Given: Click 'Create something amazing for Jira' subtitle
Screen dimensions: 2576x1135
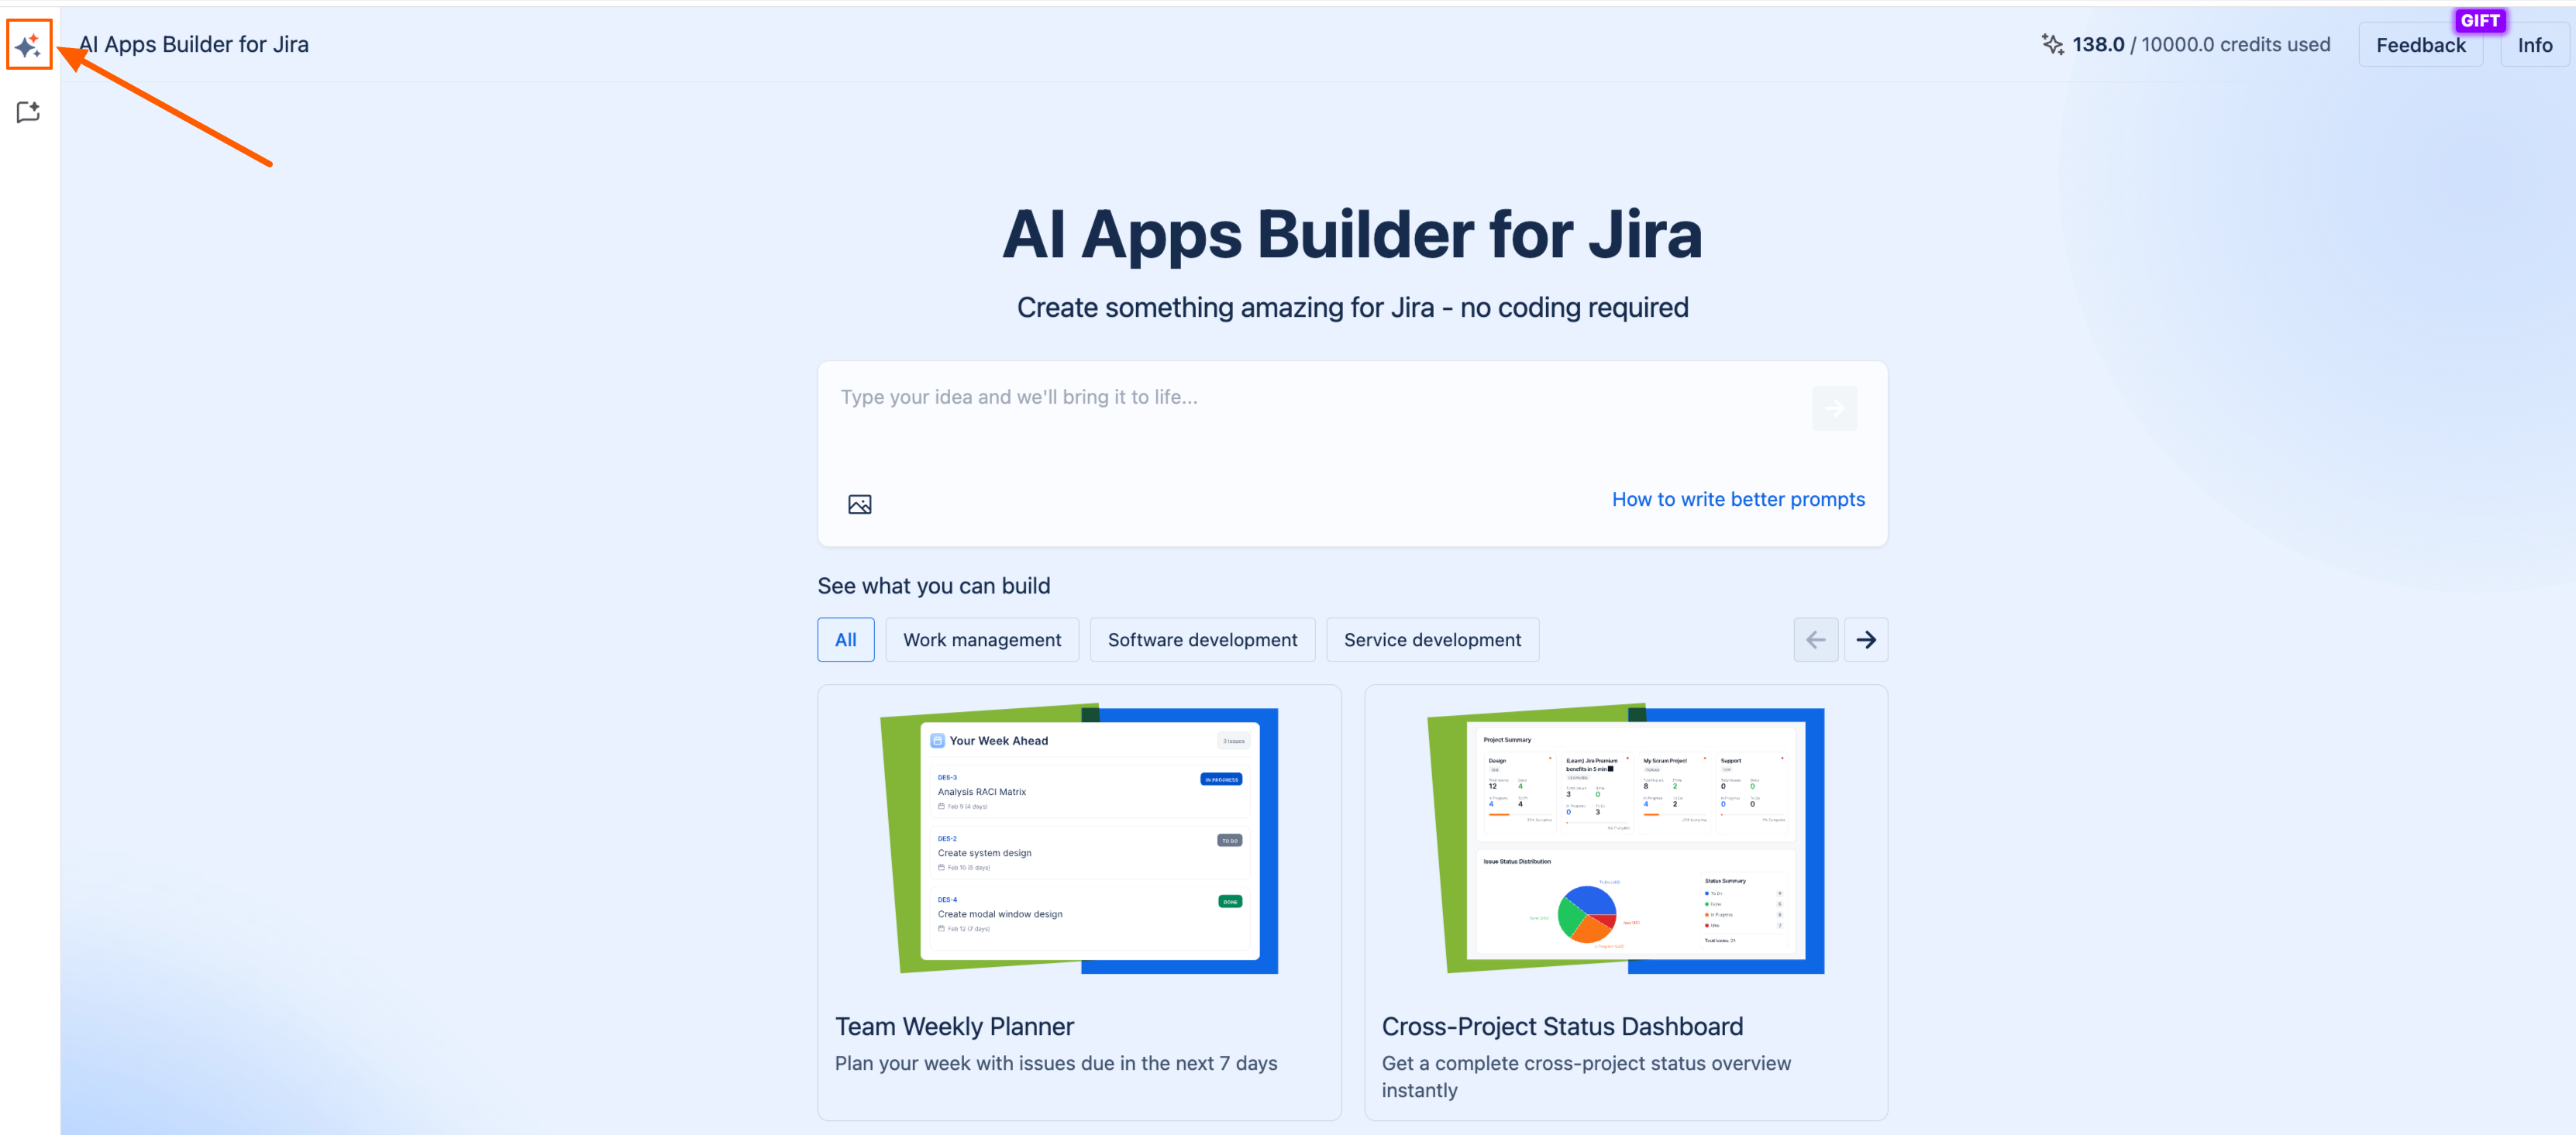Looking at the screenshot, I should coord(1352,307).
